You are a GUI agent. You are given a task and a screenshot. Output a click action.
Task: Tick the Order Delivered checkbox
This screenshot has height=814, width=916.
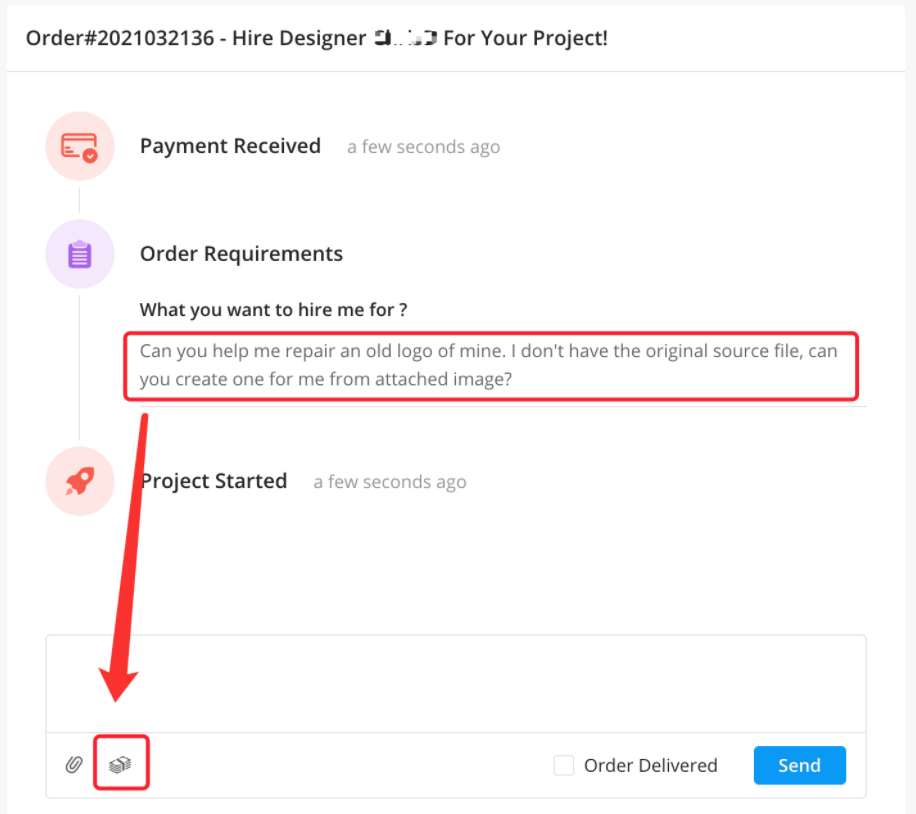(x=564, y=766)
